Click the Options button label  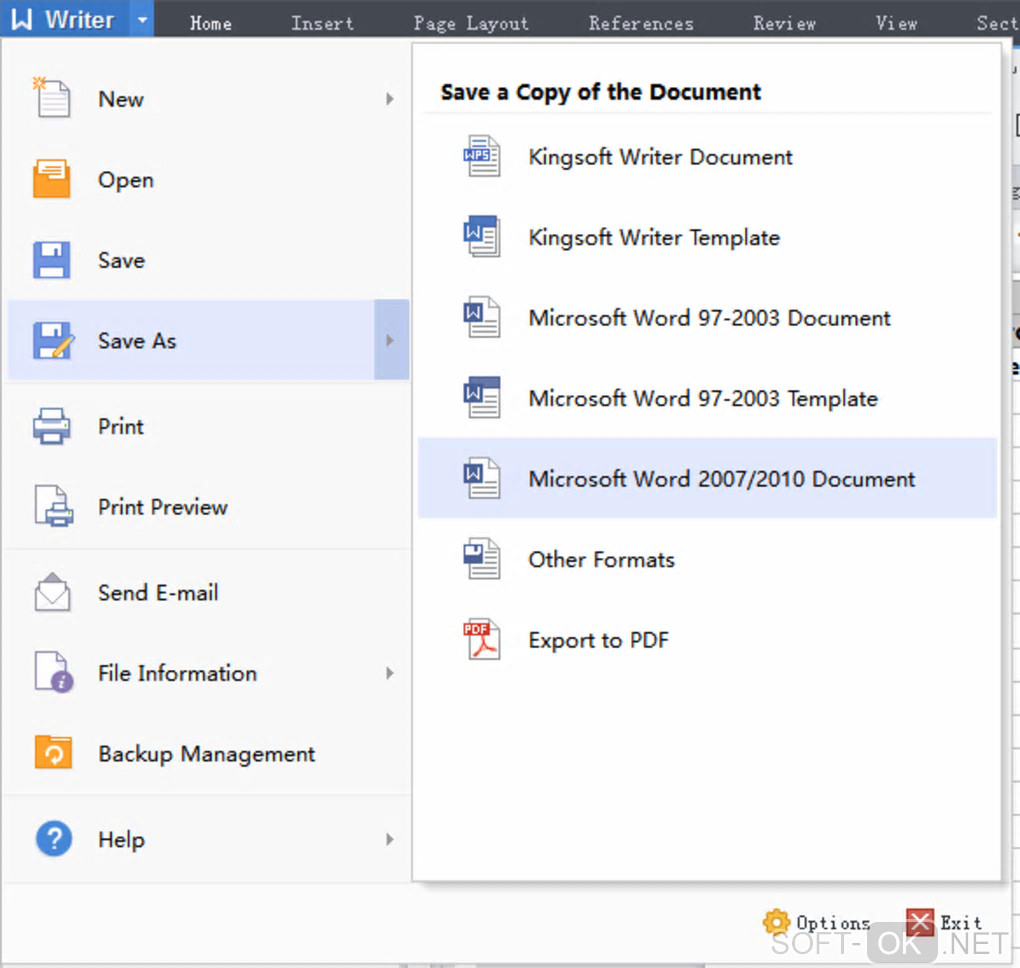pyautogui.click(x=833, y=922)
